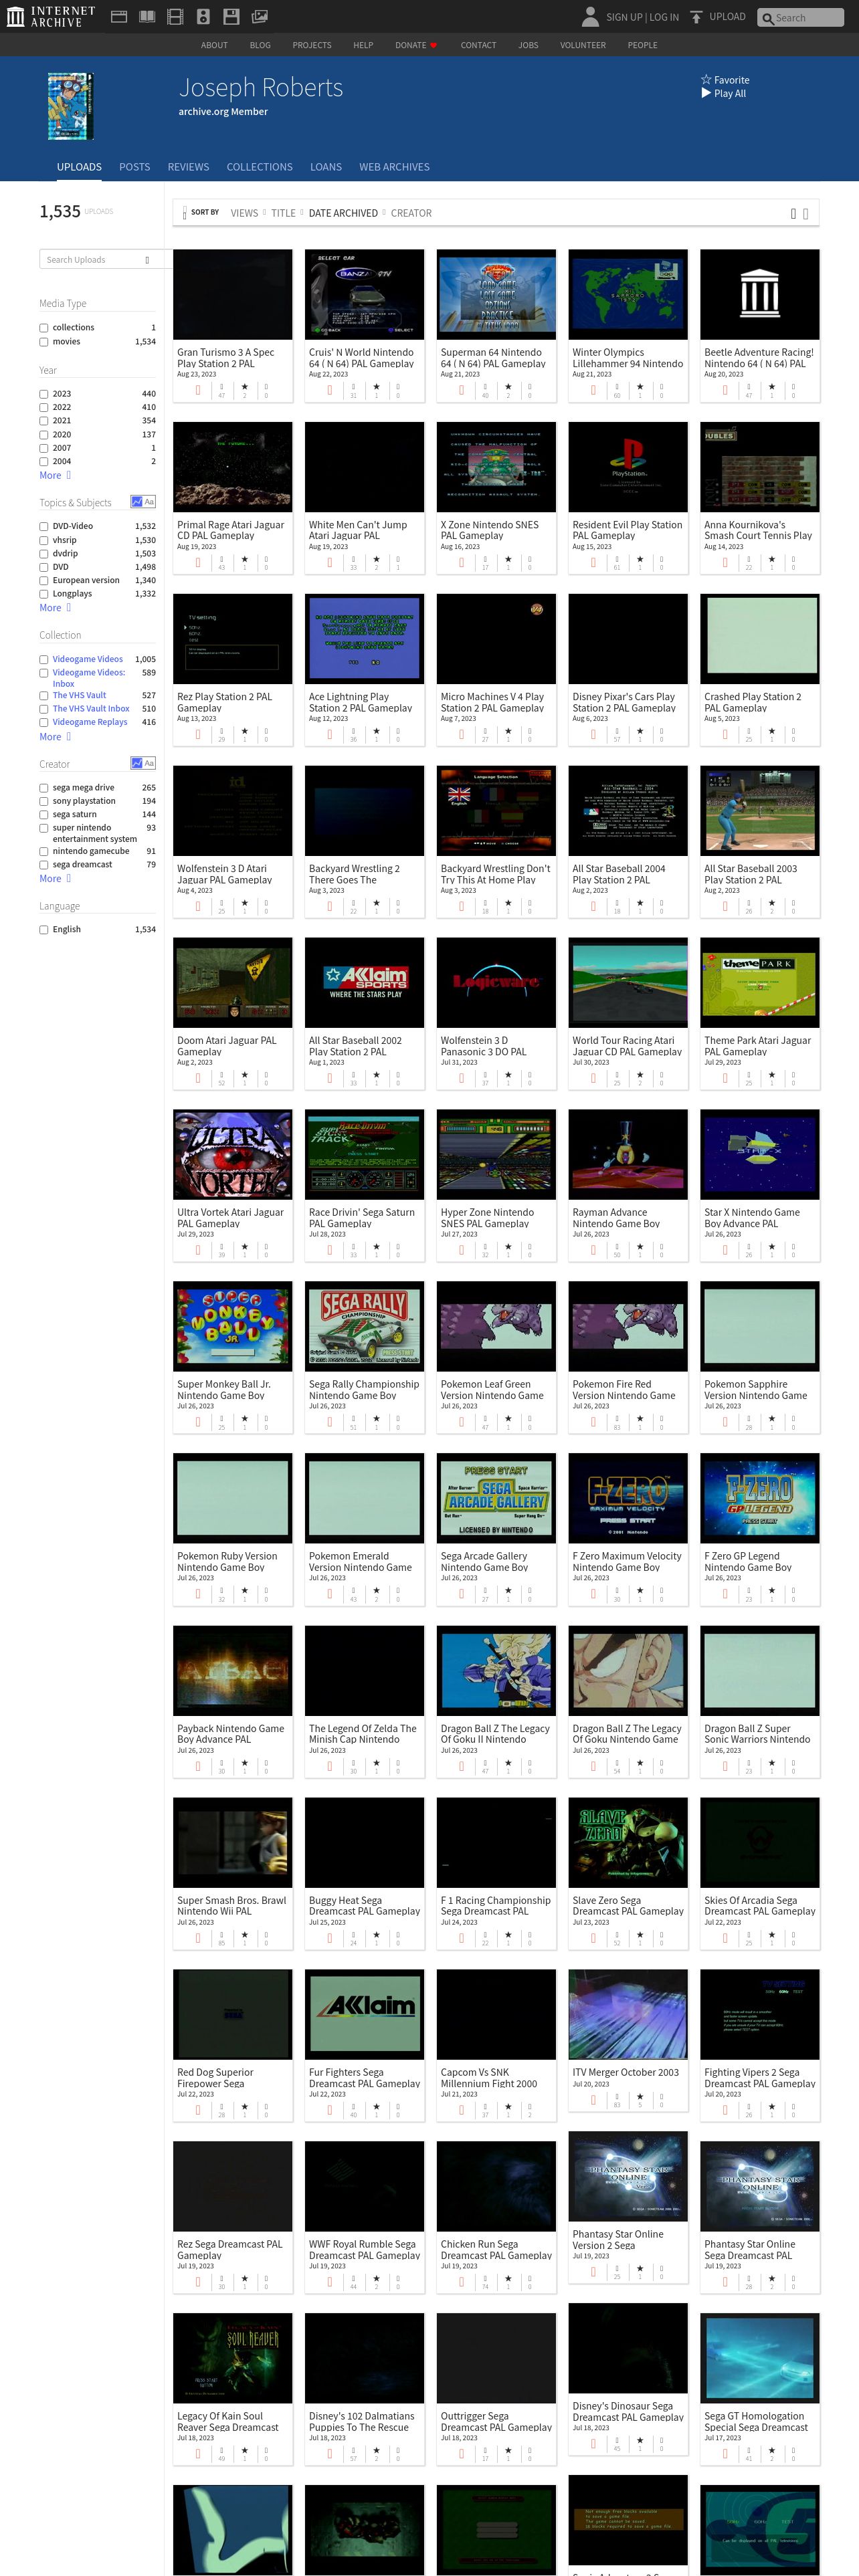
Task: Enable the Longplays topic checkbox
Action: coord(44,594)
